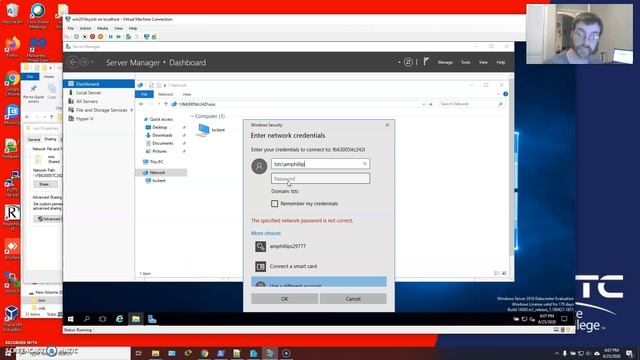Click the explorer Up arrow button

click(166, 104)
